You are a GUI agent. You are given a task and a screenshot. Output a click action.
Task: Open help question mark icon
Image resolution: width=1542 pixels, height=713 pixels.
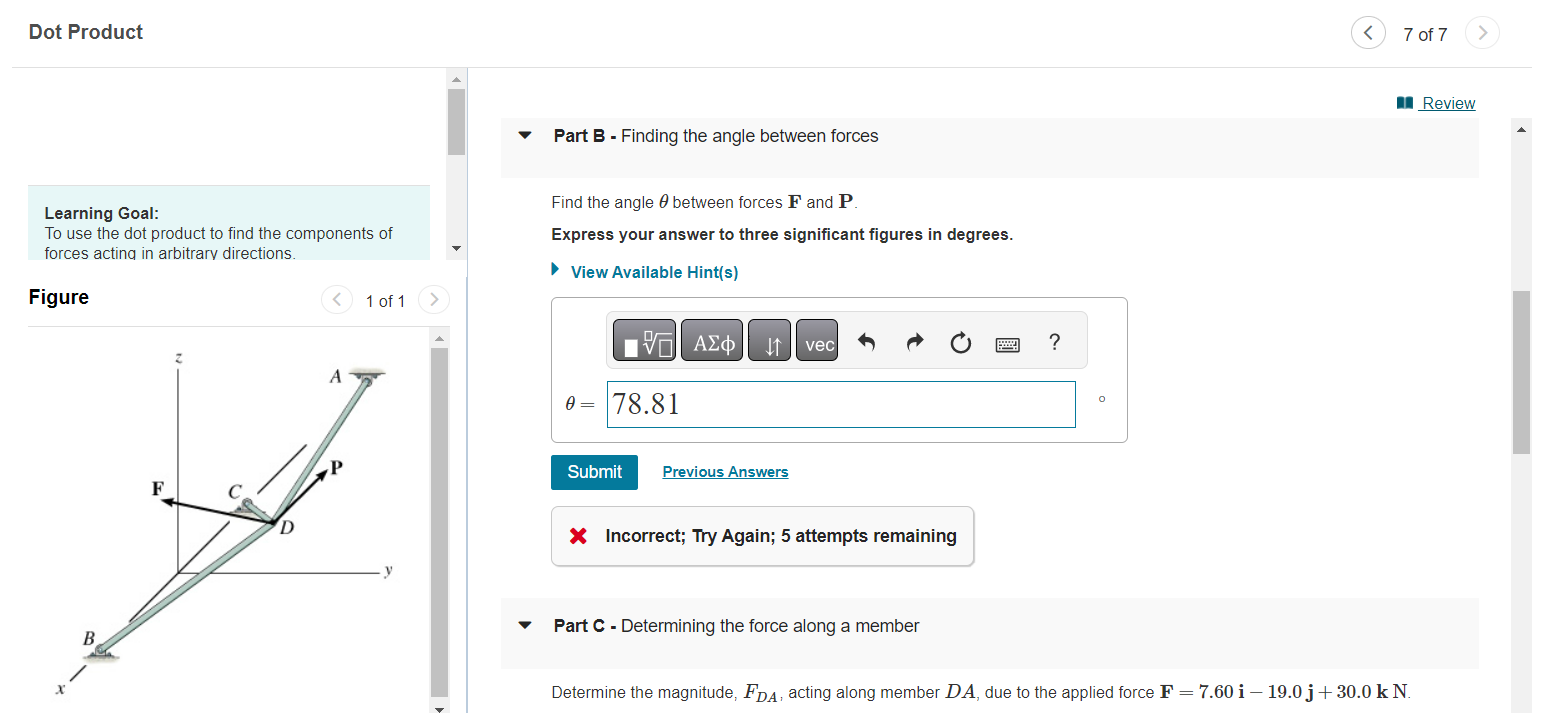point(1054,342)
